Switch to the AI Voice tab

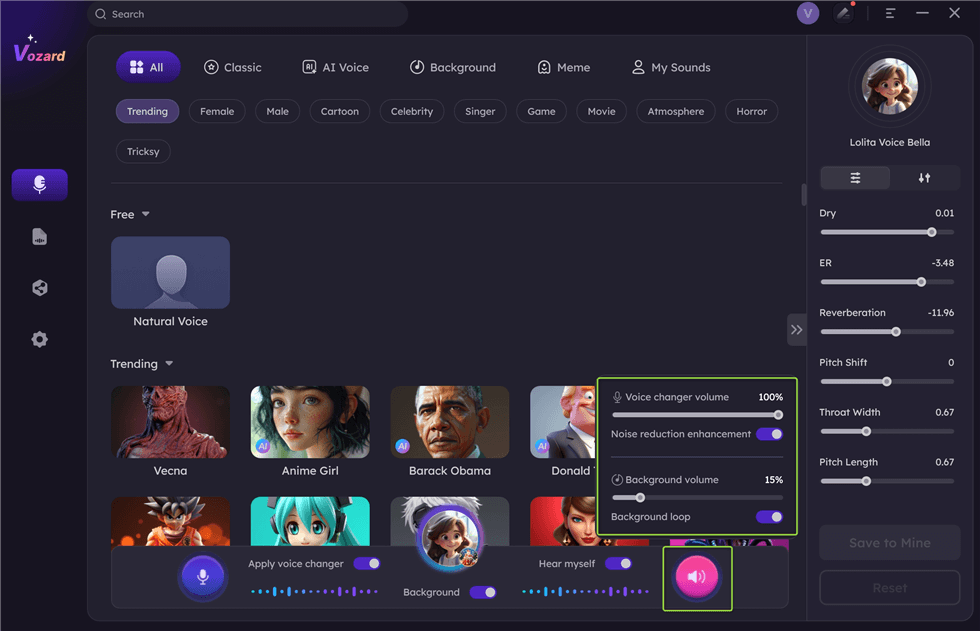336,67
